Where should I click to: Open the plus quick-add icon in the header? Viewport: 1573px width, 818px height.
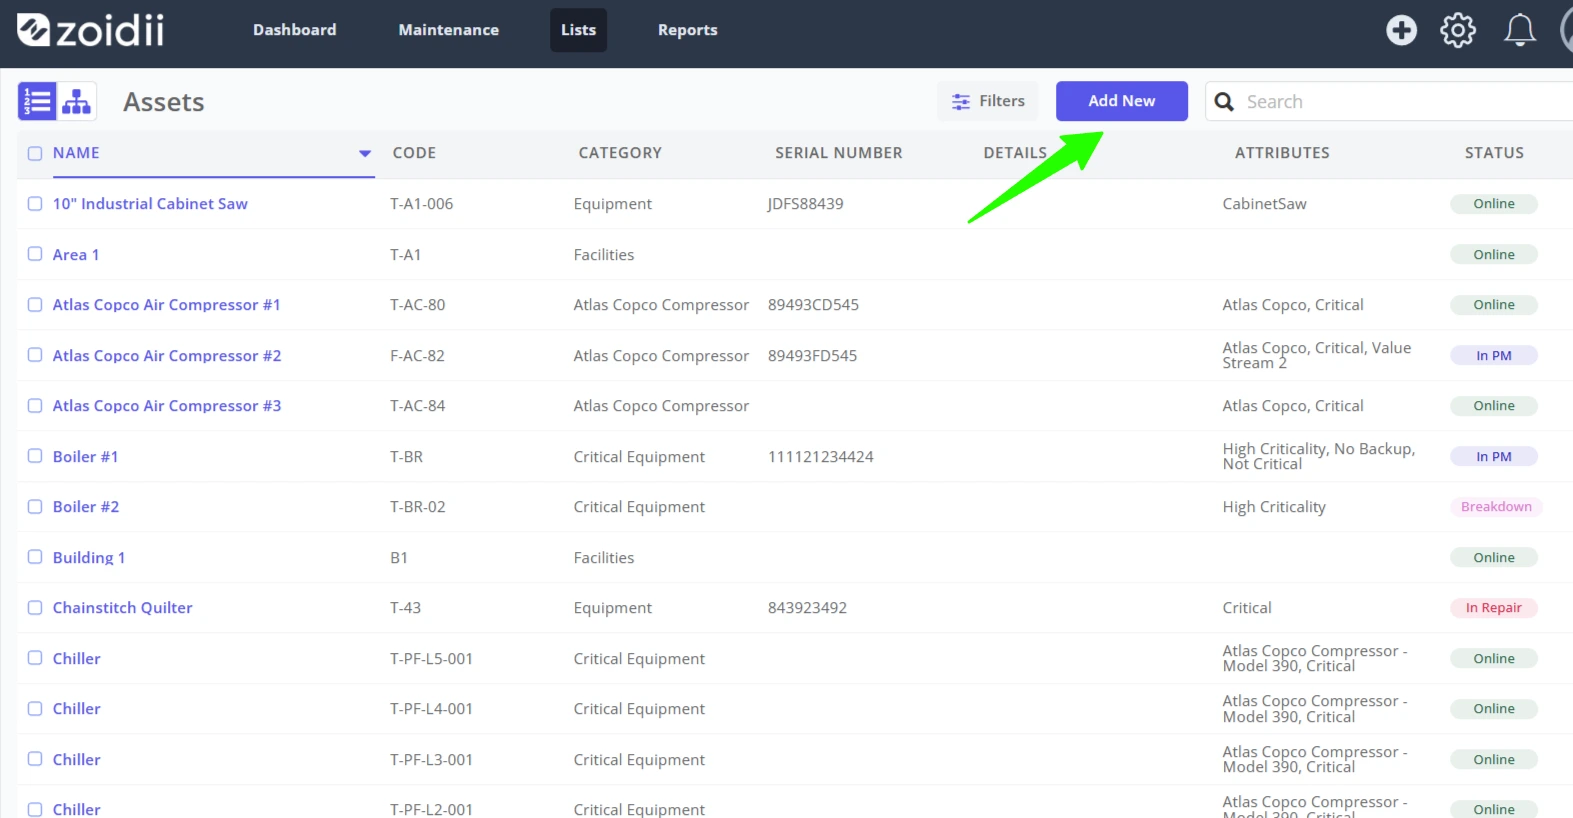(1401, 30)
